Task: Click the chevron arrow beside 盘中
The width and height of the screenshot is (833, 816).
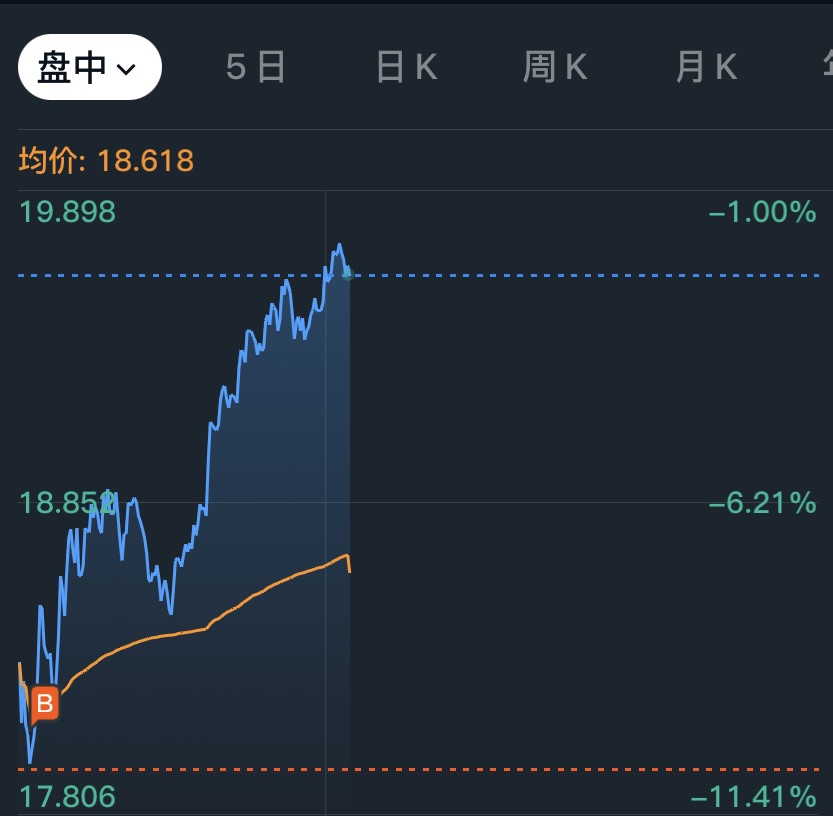Action: 126,68
